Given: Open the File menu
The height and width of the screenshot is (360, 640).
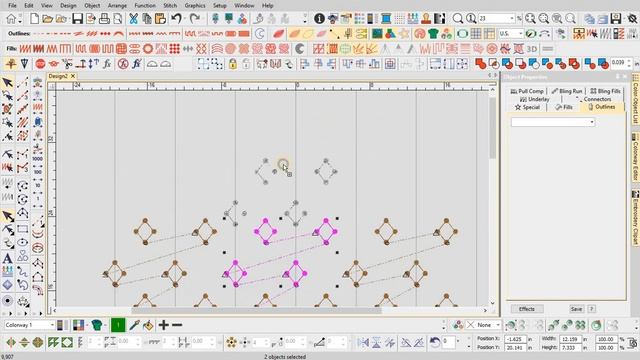Looking at the screenshot, I should [x=12, y=6].
